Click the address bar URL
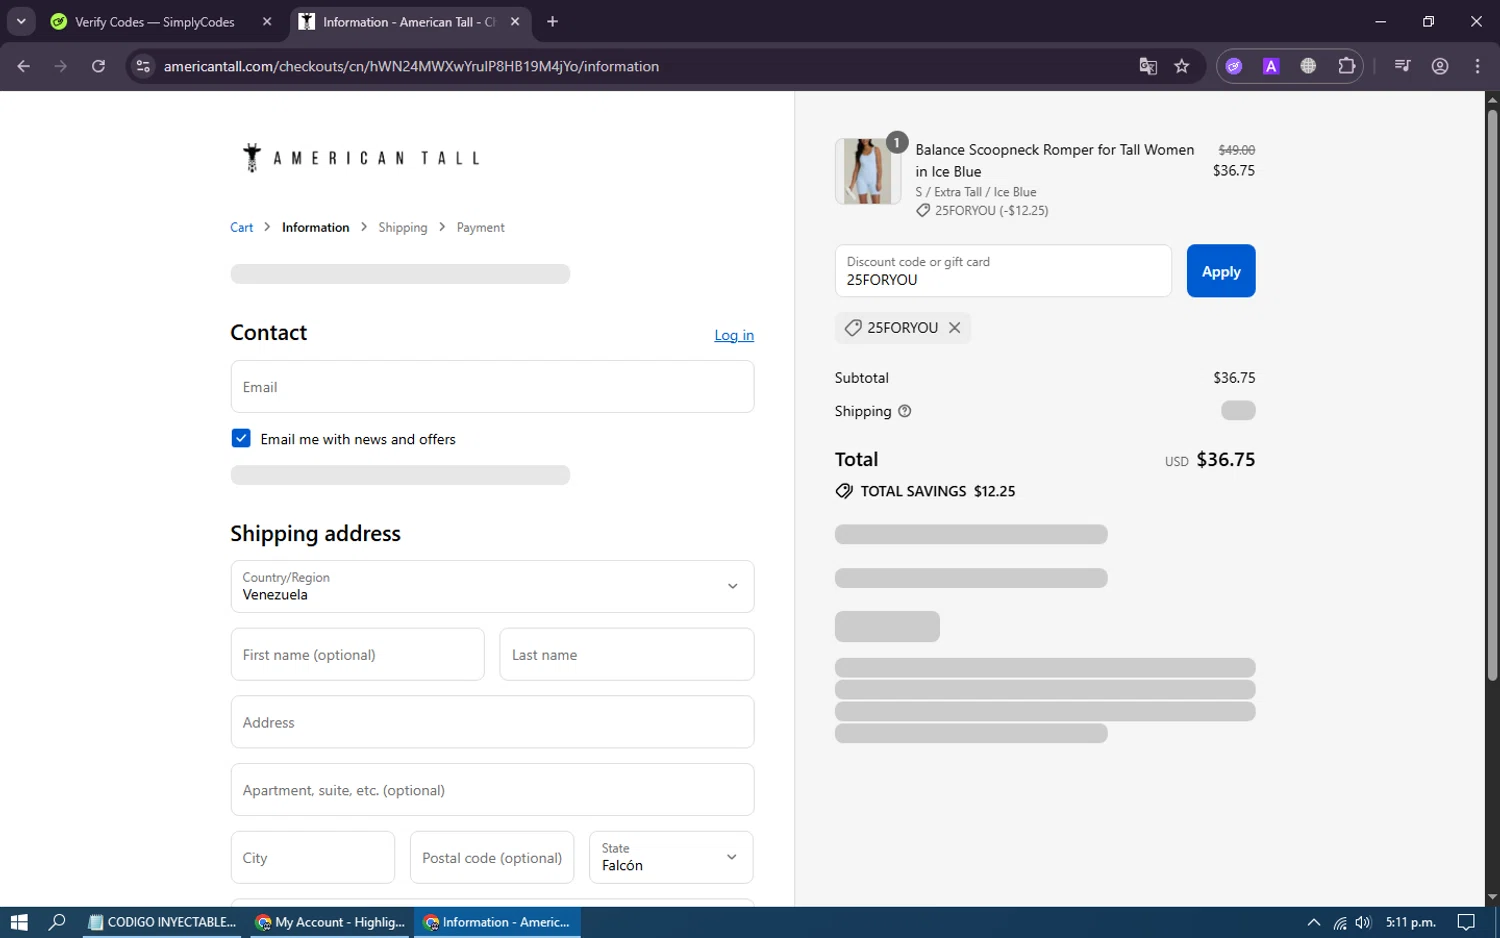 click(x=411, y=66)
